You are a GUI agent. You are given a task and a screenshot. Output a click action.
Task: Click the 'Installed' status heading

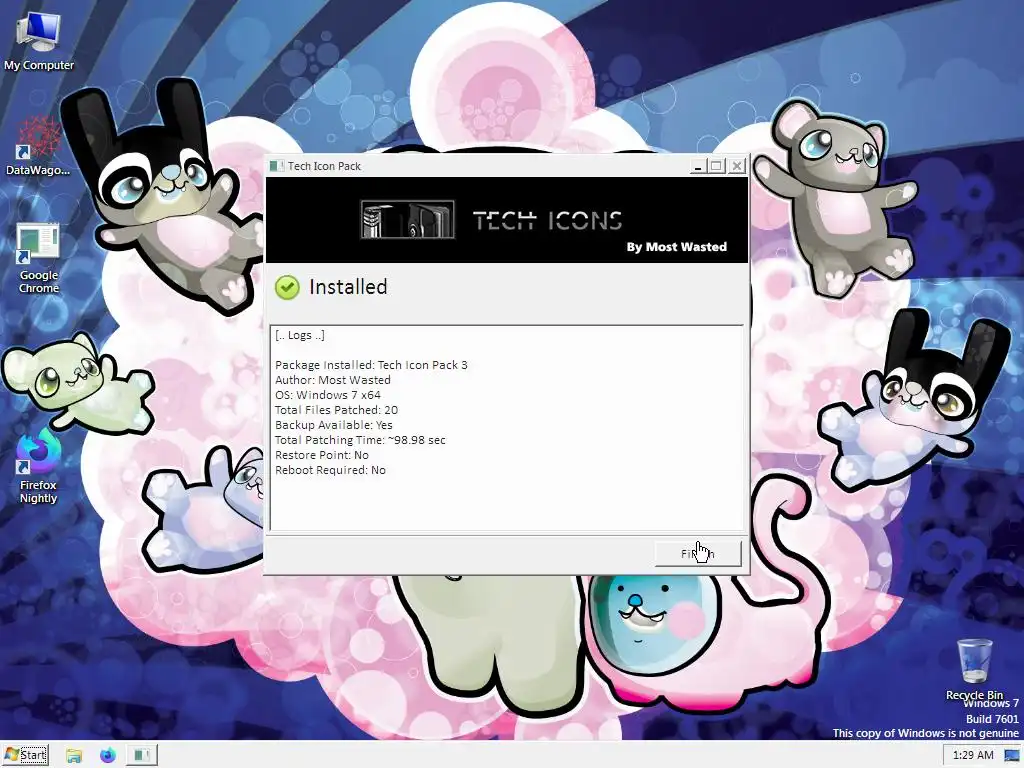pyautogui.click(x=348, y=287)
